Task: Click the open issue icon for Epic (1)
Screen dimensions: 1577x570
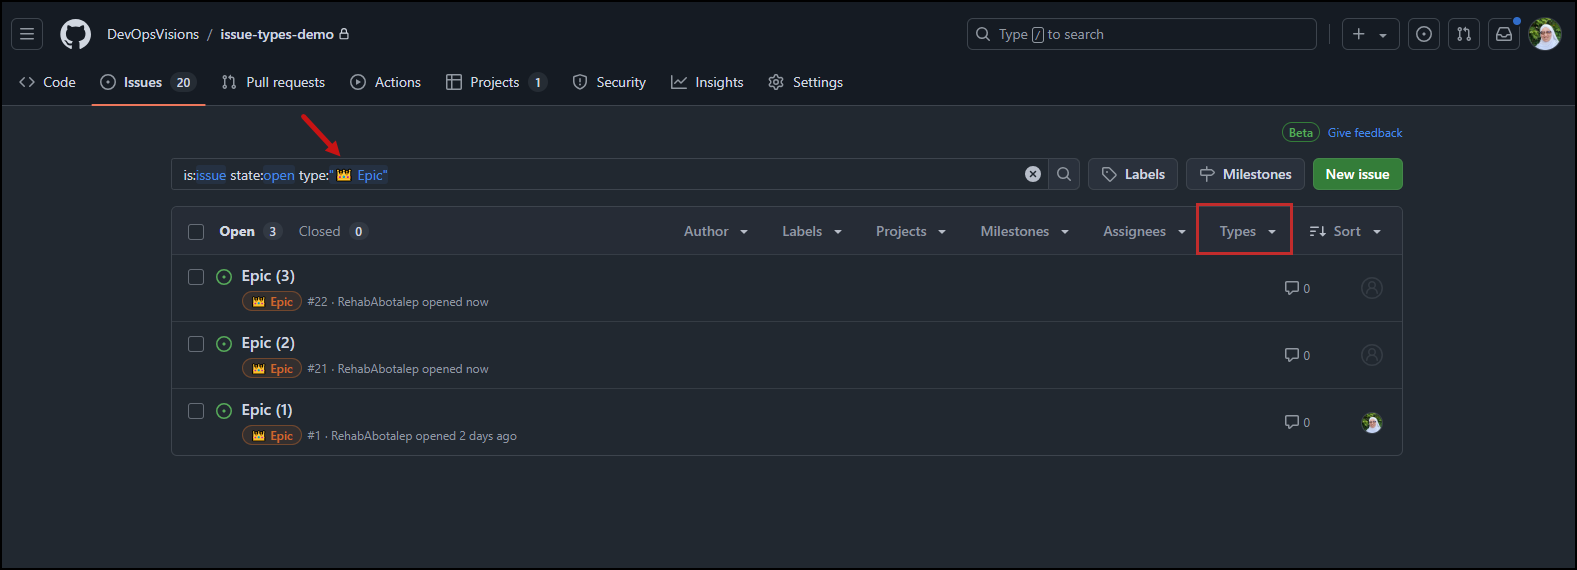Action: [x=224, y=411]
